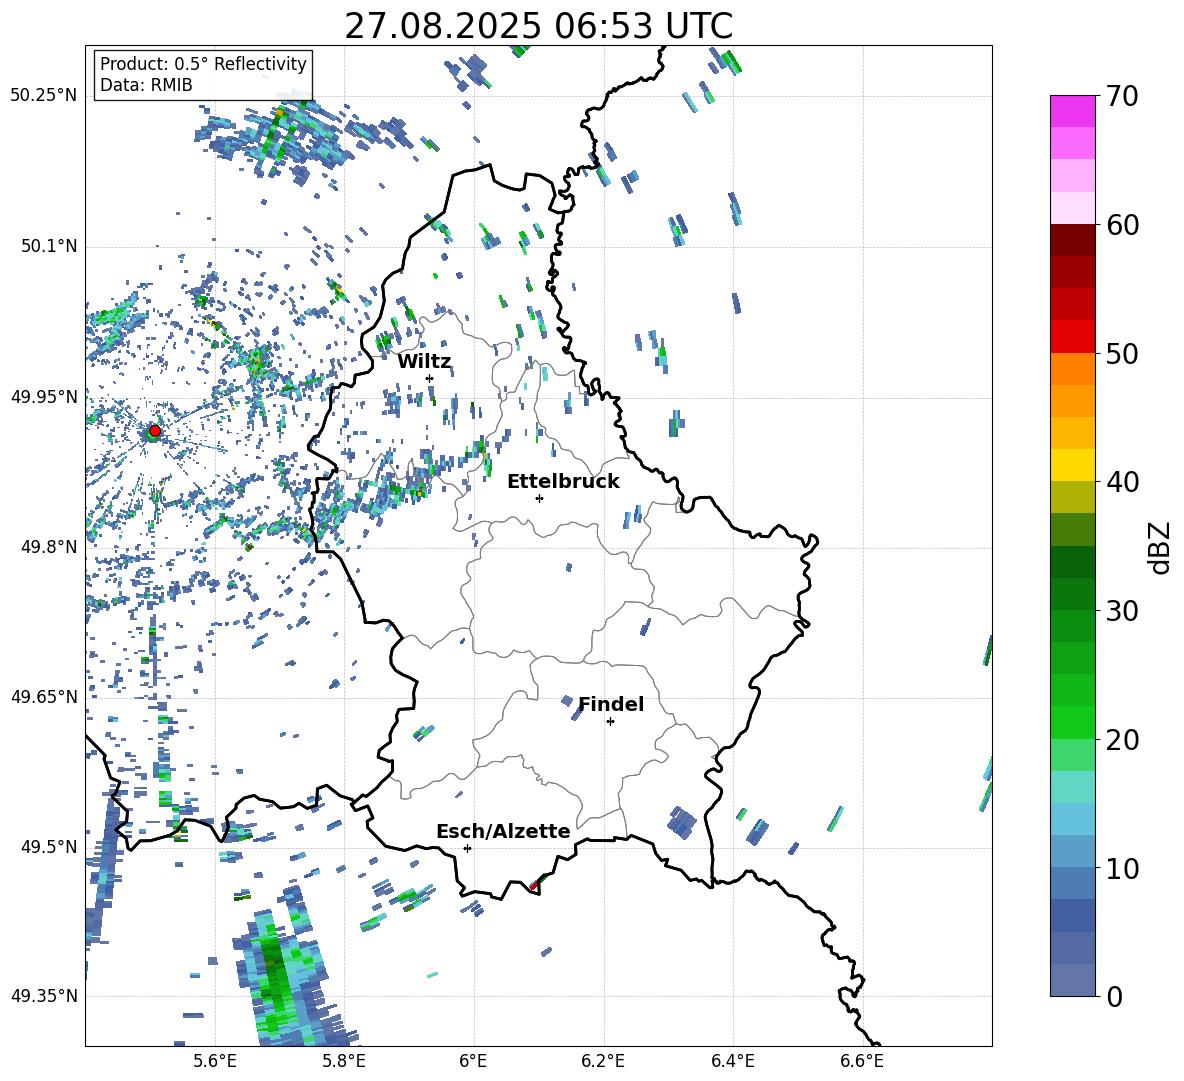The height and width of the screenshot is (1081, 1184).
Task: Click the 30 colorbar tick label
Action: 1121,611
